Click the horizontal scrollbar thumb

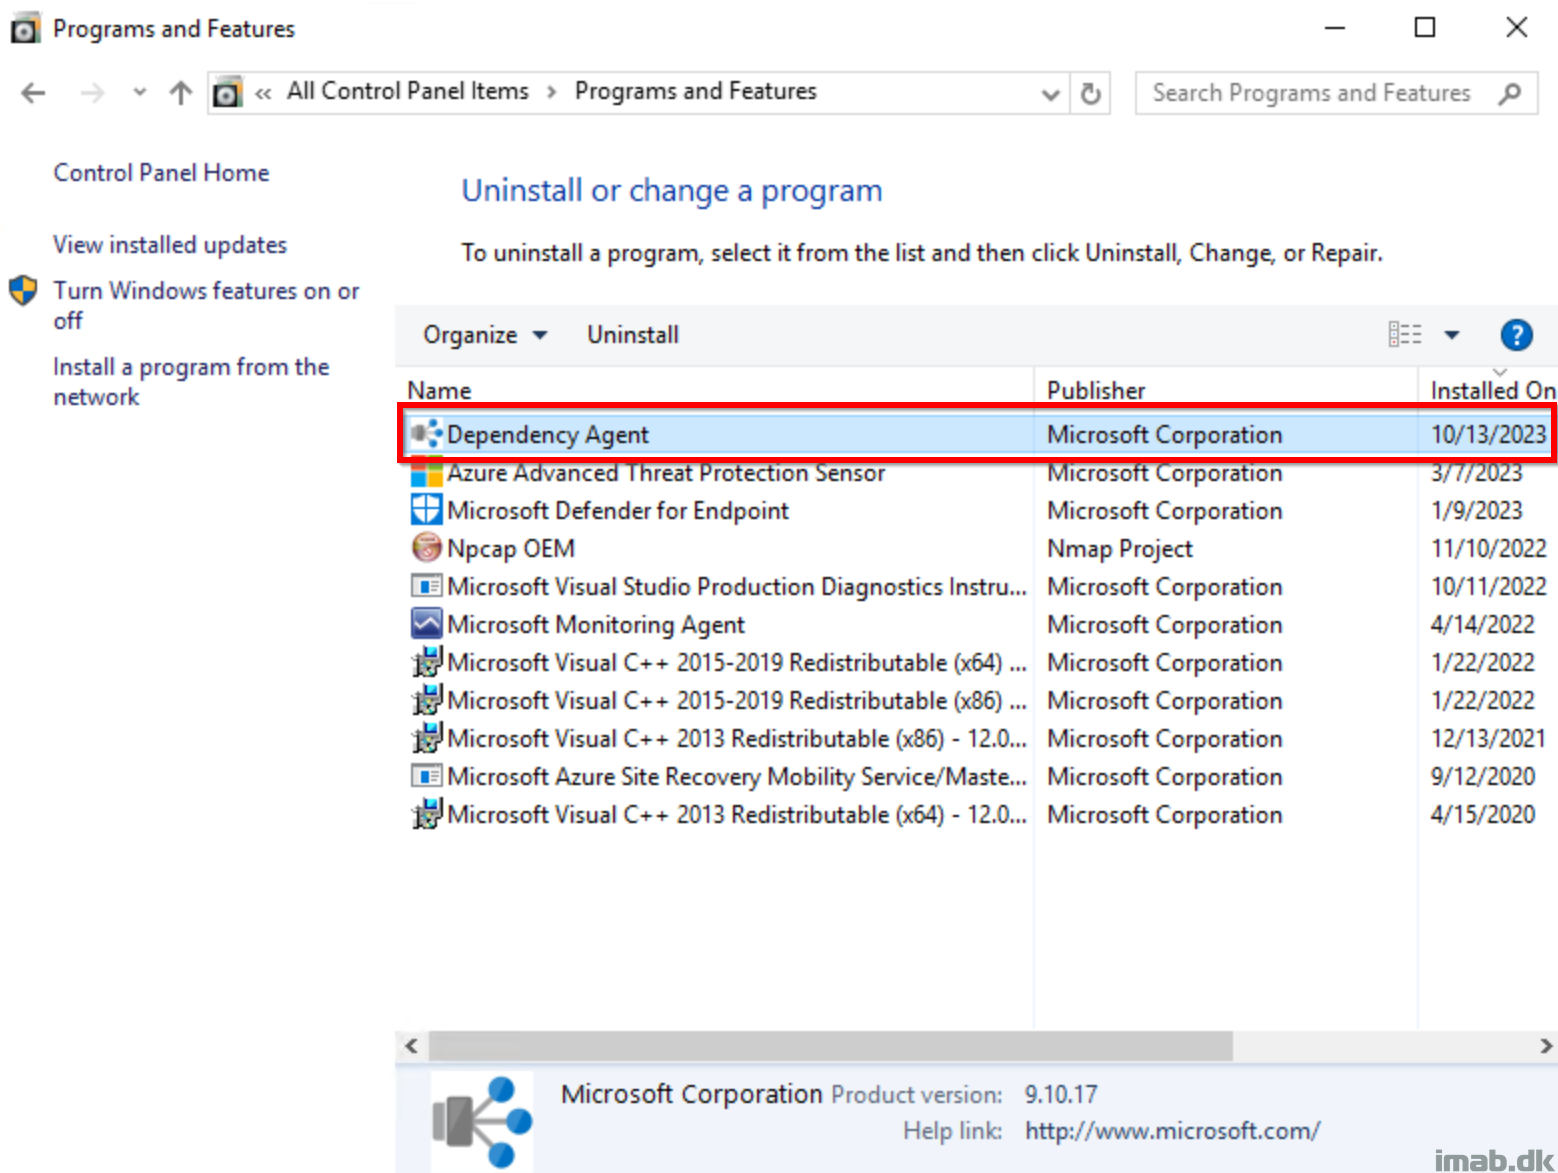tap(830, 1046)
